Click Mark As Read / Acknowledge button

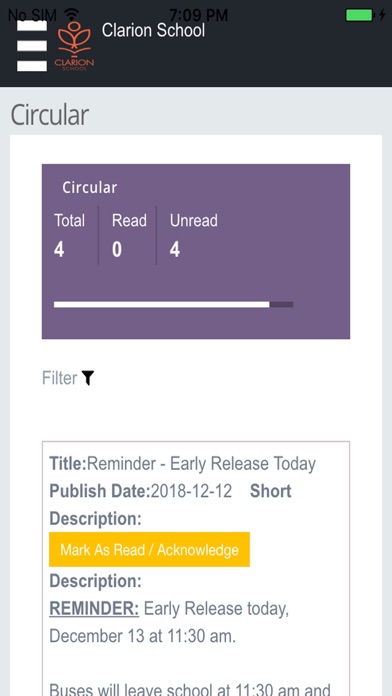[x=149, y=550]
